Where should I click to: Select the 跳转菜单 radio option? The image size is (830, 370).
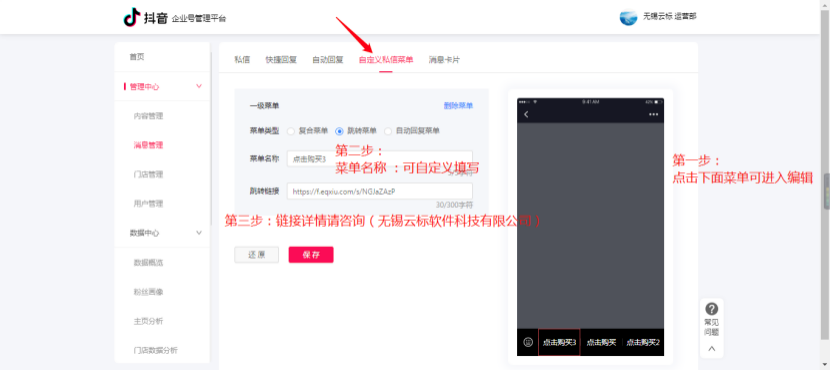pos(339,131)
